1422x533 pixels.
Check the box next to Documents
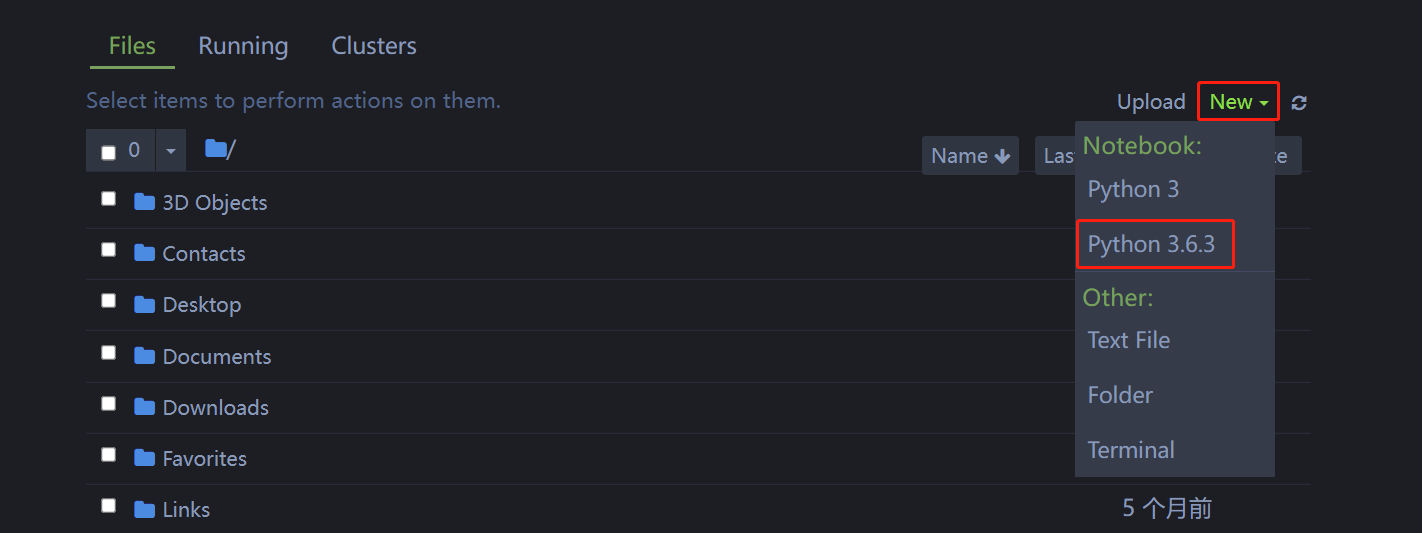click(x=108, y=353)
